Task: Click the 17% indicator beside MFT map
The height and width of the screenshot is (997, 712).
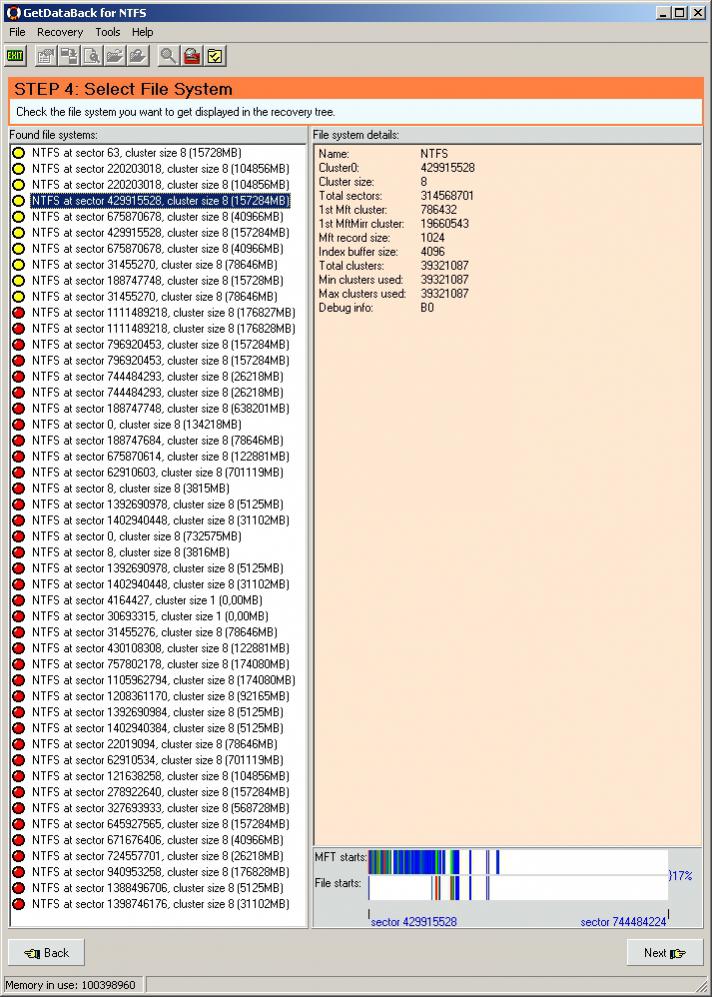Action: coord(681,876)
